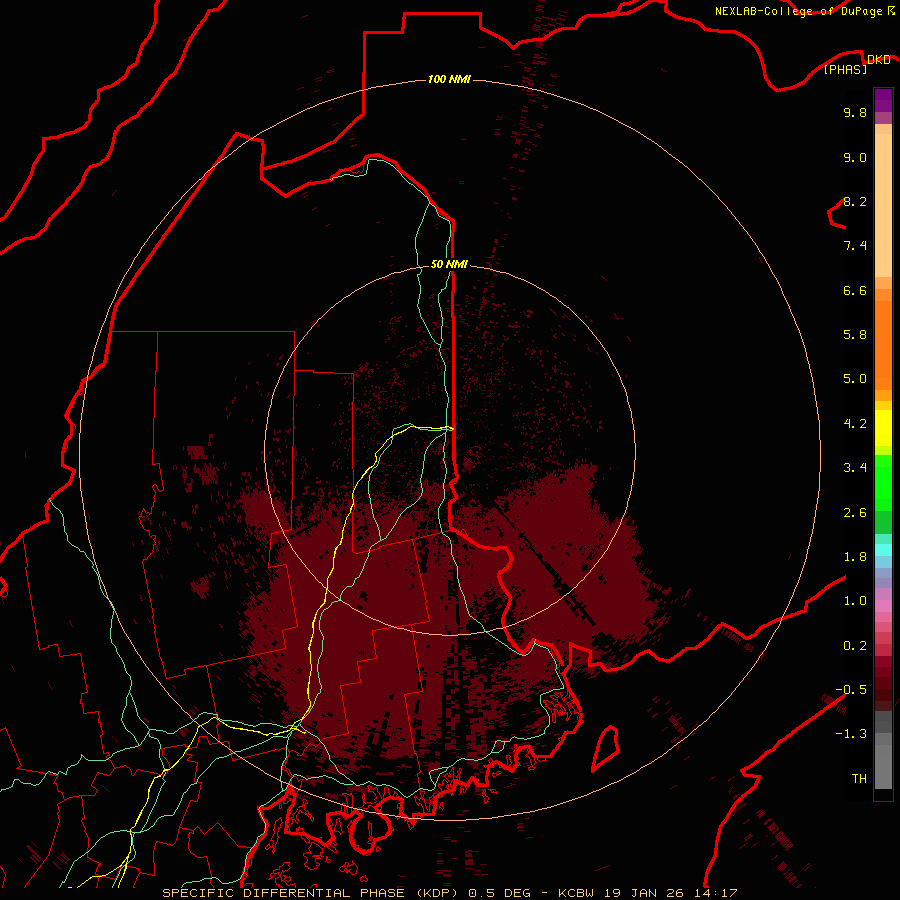The image size is (900, 900).
Task: Click the 50 NMI range ring label
Action: 449,264
